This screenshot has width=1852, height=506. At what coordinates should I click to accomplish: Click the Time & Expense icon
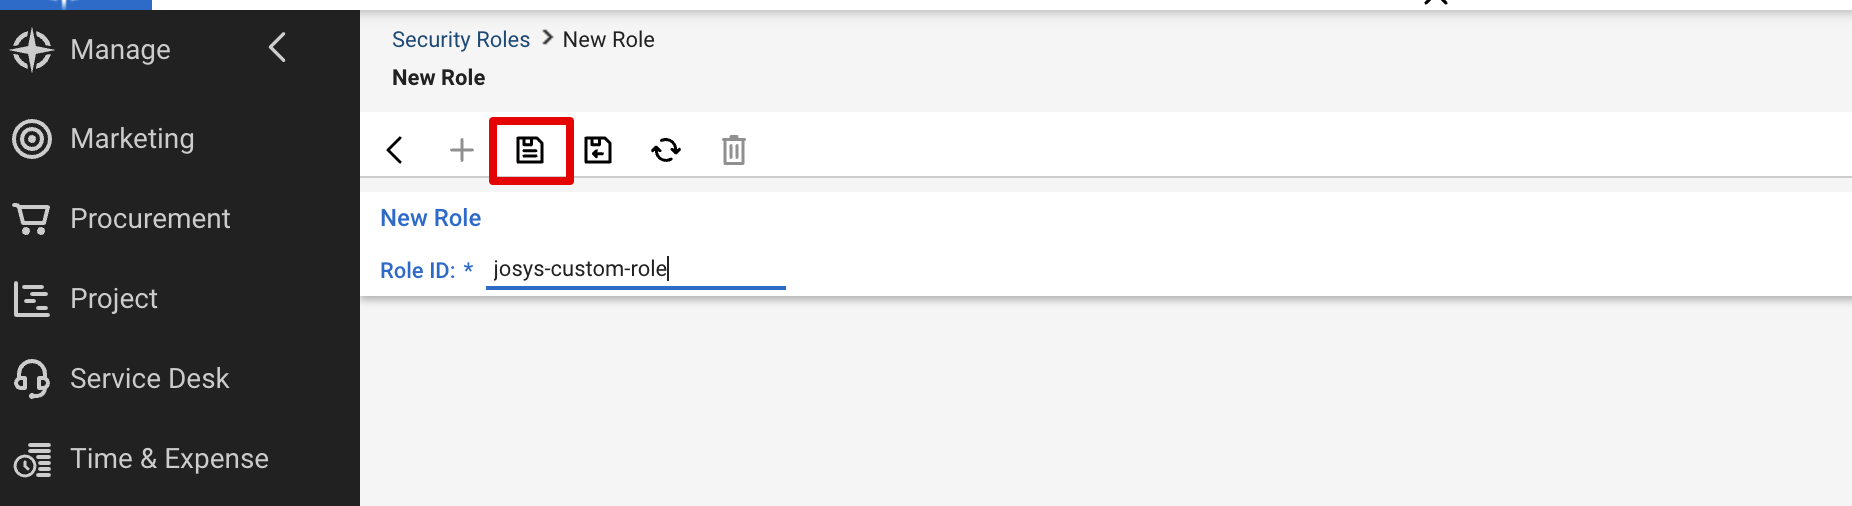32,460
